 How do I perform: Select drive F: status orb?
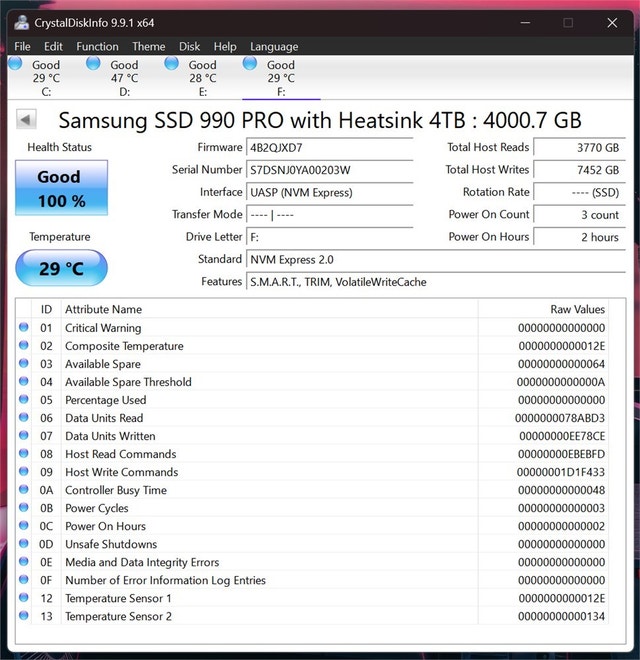(x=250, y=63)
